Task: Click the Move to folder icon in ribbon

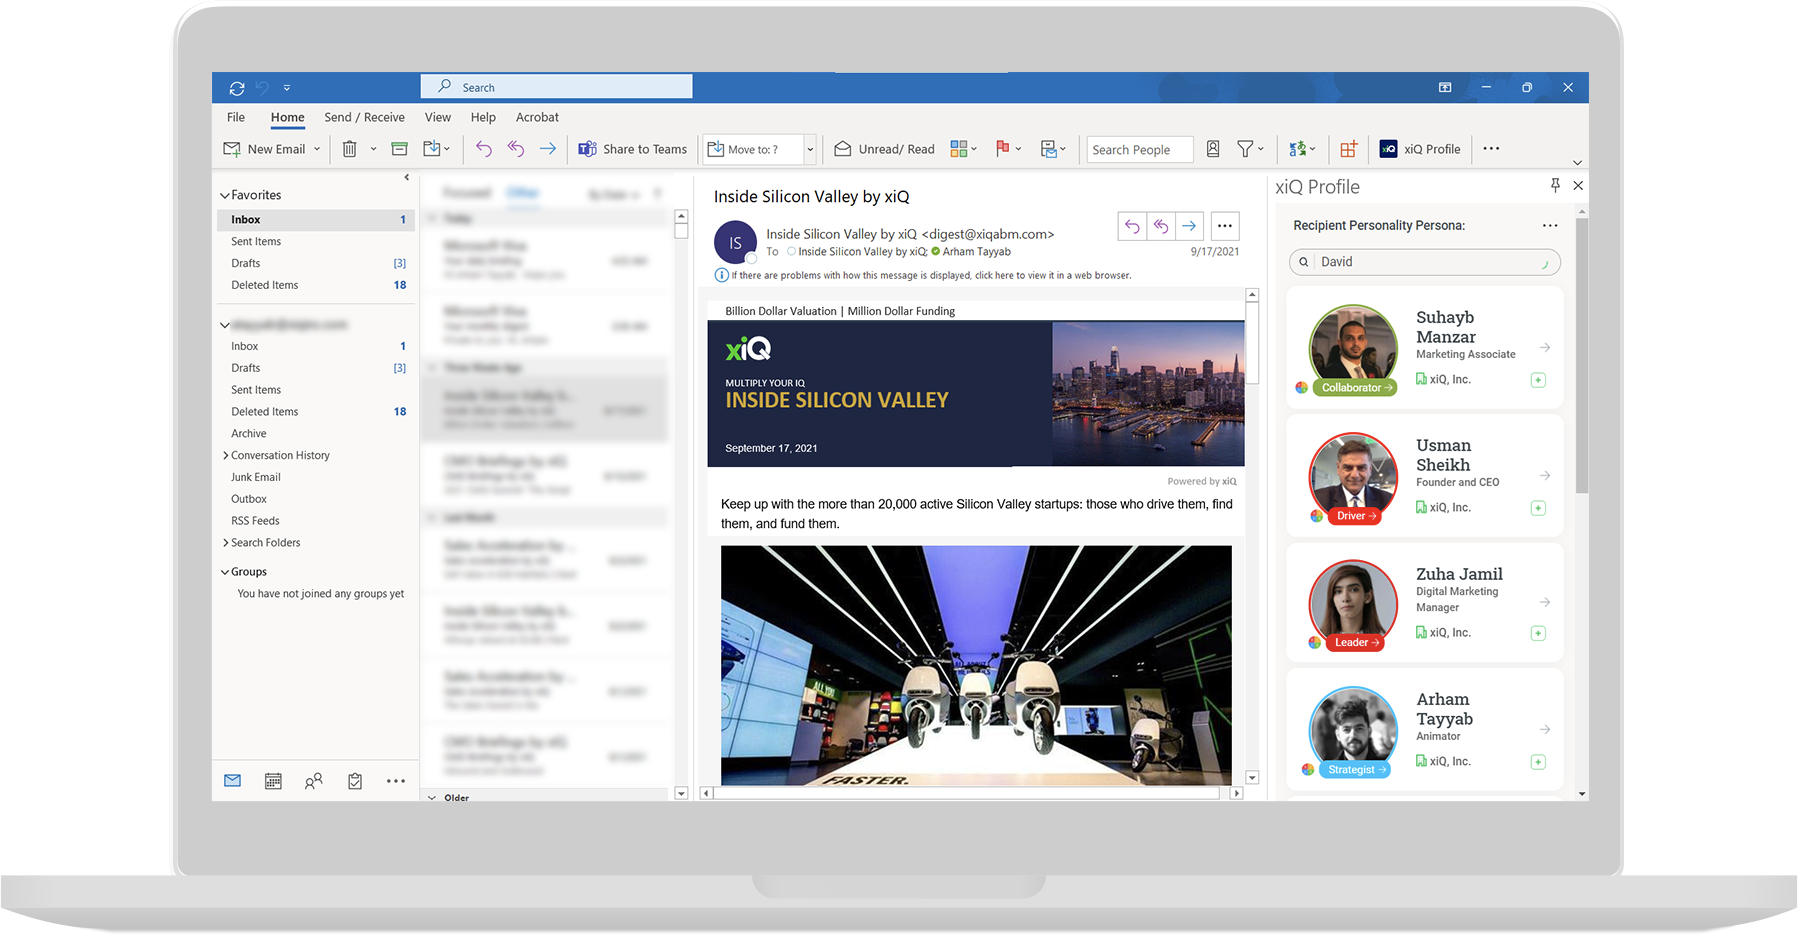Action: [x=432, y=149]
